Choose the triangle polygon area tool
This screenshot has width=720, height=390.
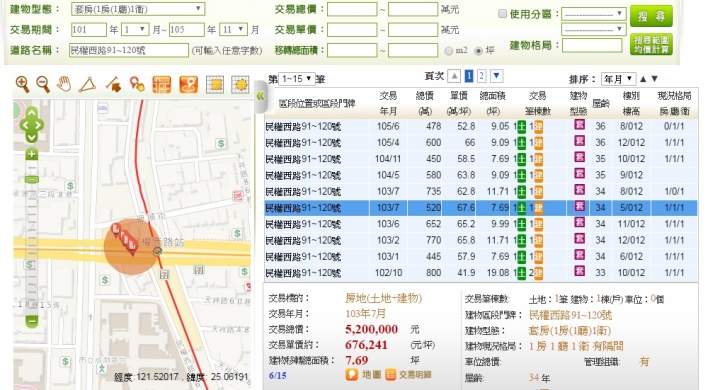pos(87,85)
